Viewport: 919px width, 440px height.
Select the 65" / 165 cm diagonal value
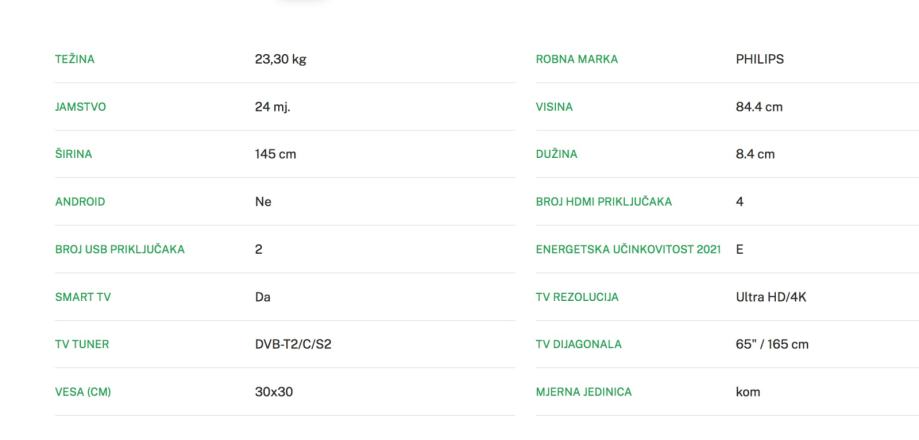click(772, 344)
